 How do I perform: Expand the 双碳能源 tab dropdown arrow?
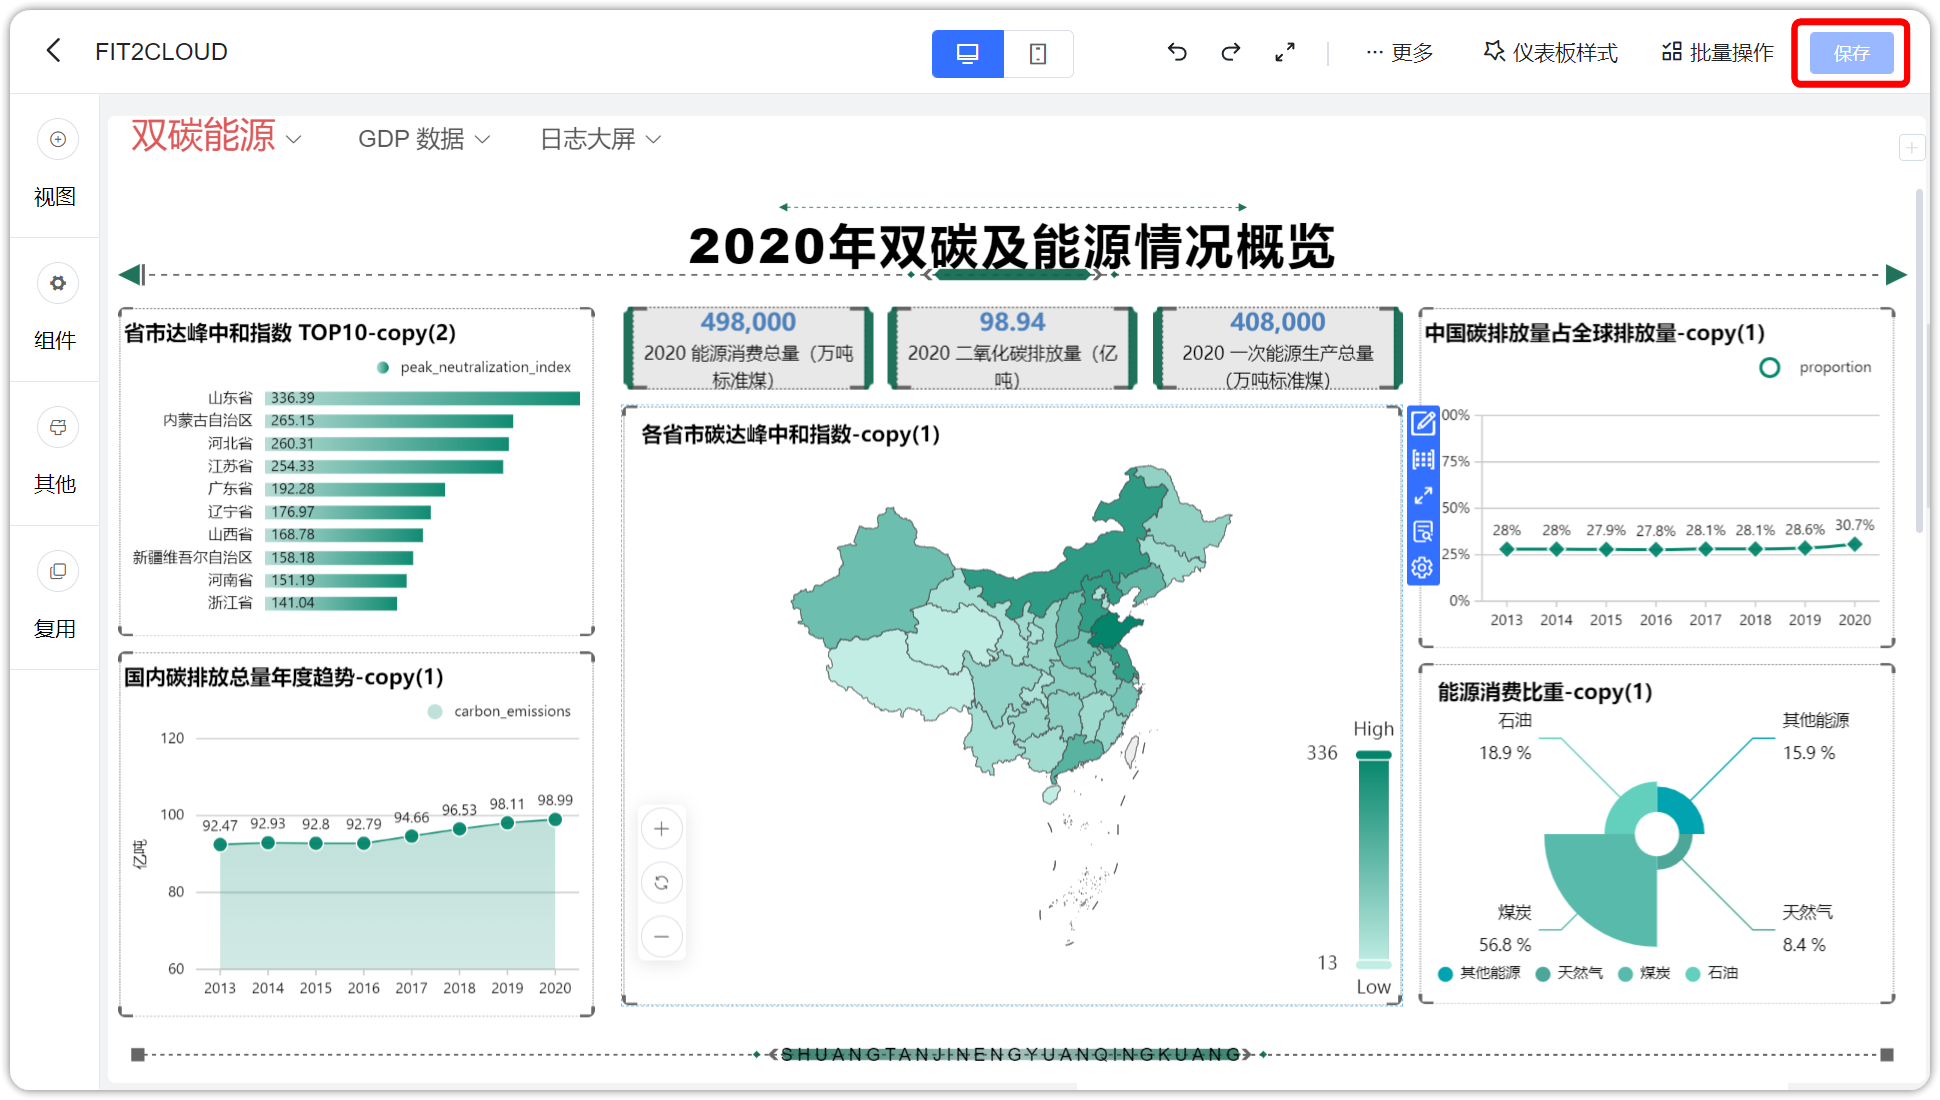point(294,139)
